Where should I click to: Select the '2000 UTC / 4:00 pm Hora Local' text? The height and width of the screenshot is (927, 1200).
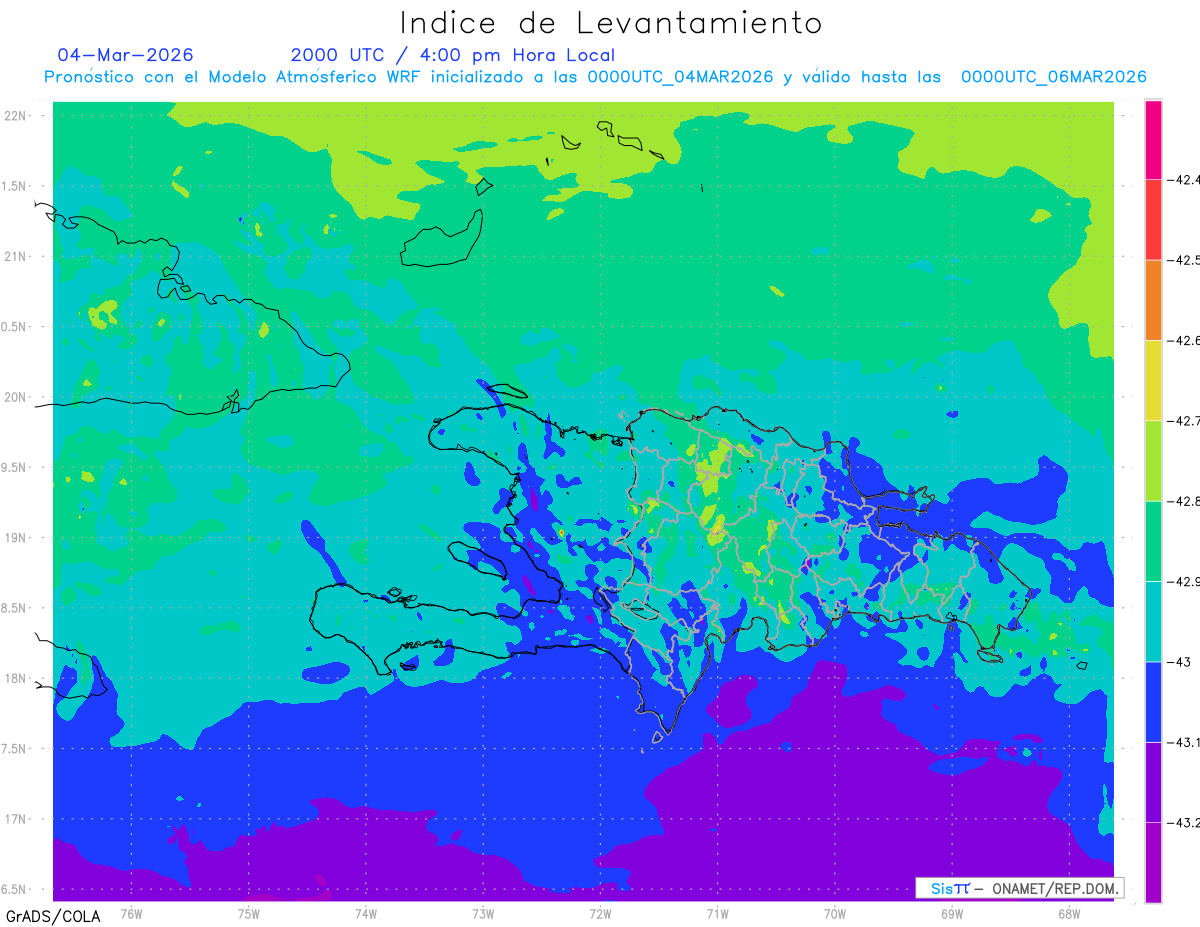pyautogui.click(x=453, y=55)
